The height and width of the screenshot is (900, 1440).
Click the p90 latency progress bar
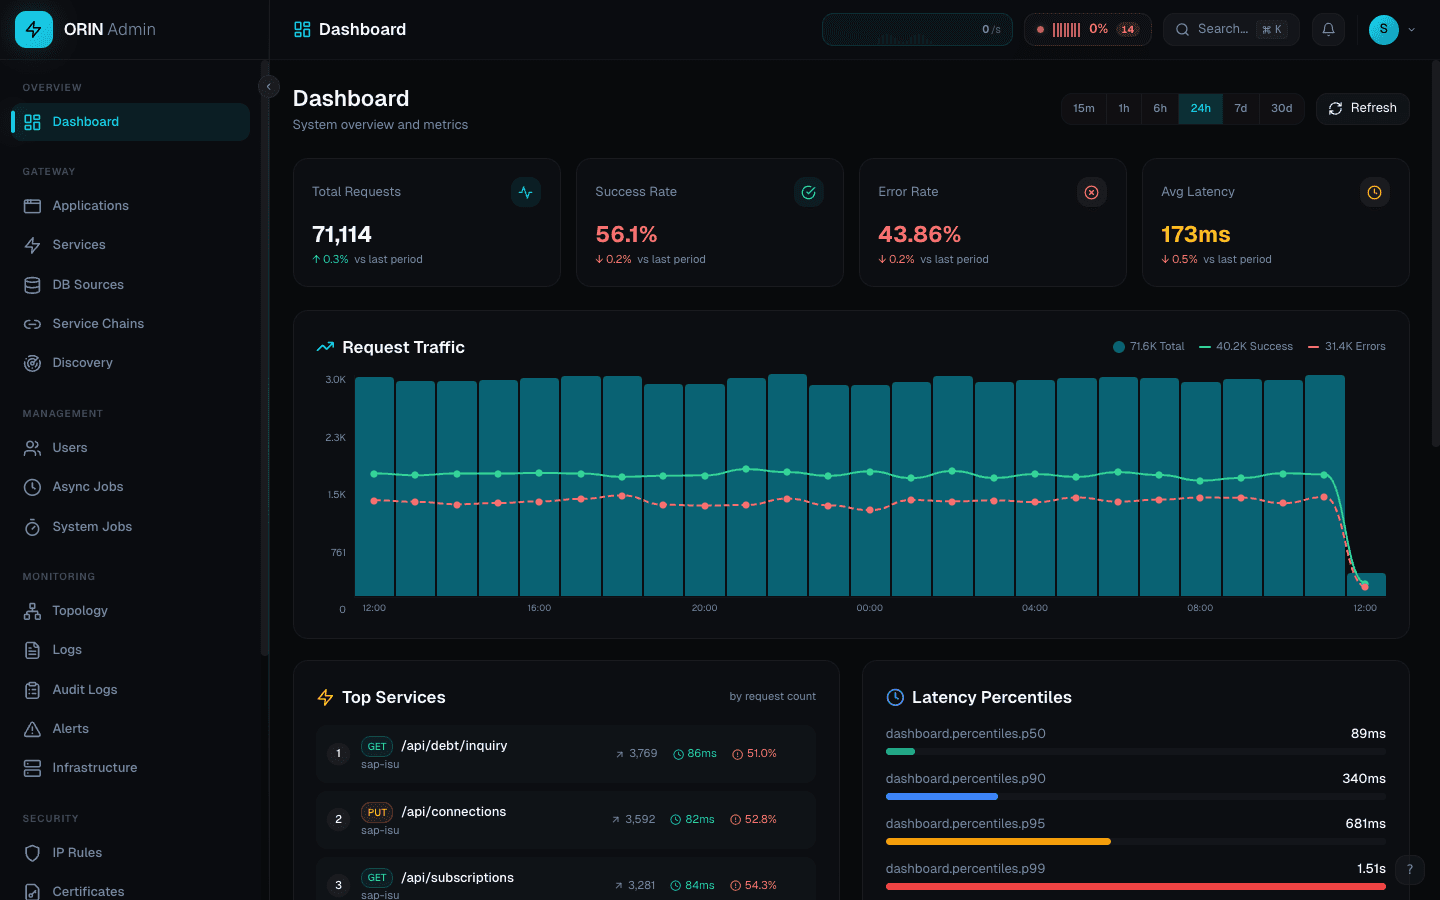(x=1135, y=796)
